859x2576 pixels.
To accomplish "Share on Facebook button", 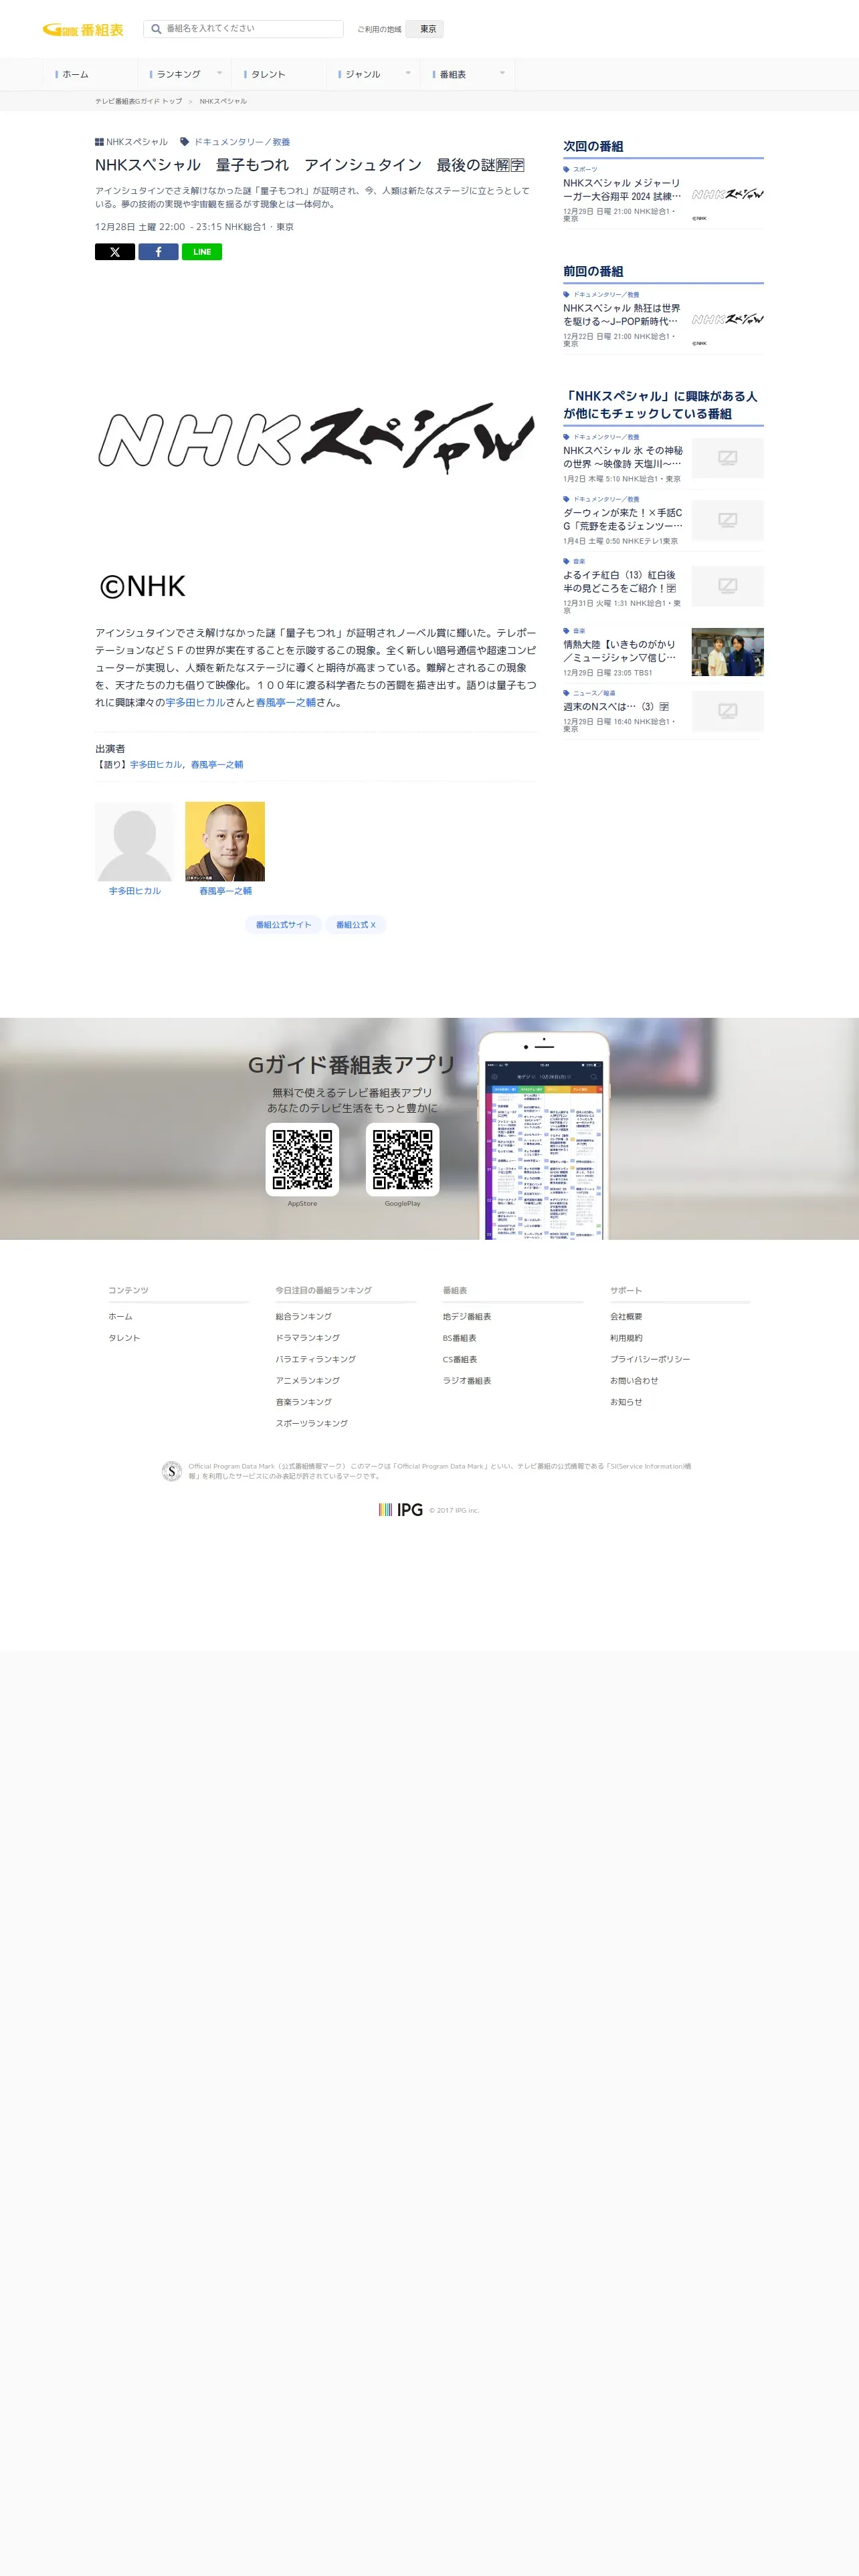I will 158,252.
